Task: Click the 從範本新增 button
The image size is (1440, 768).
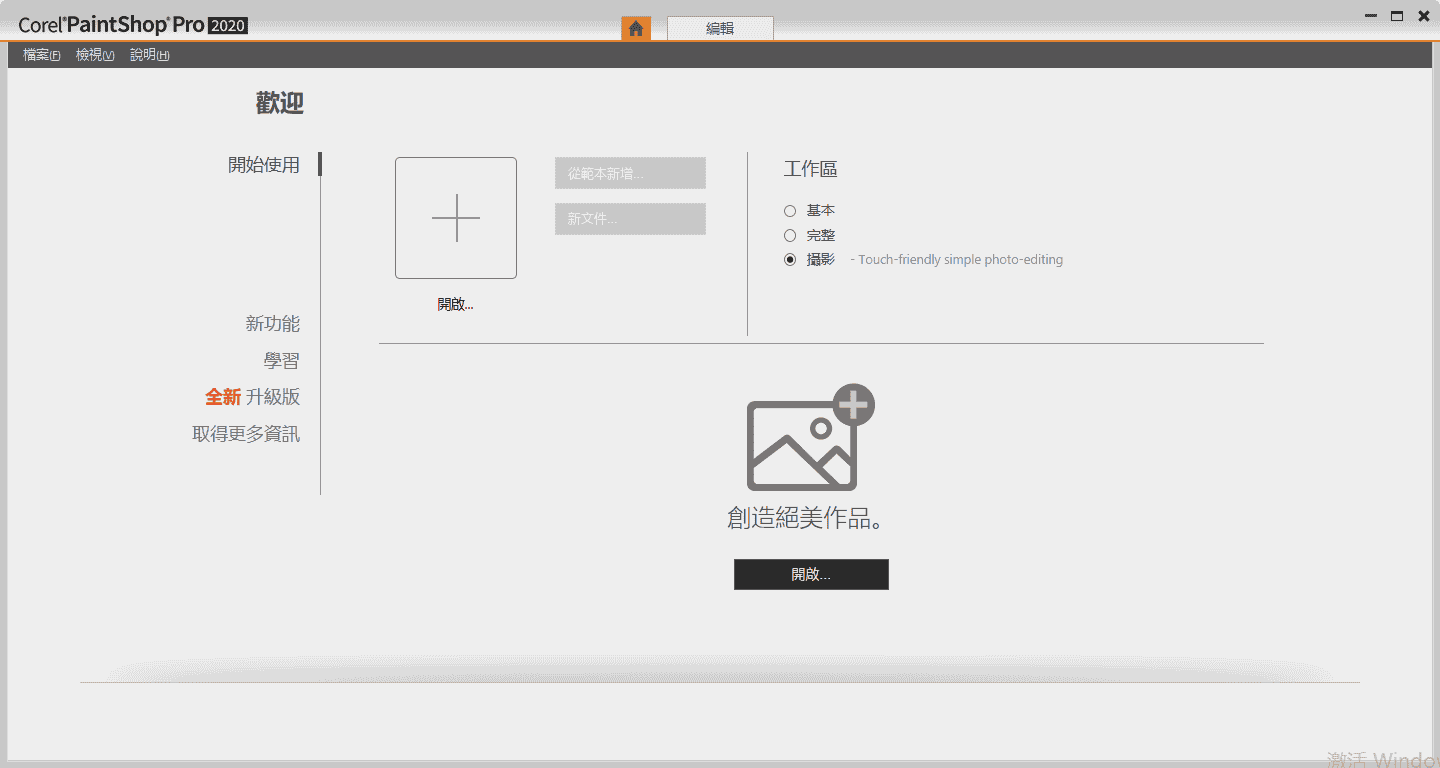Action: 630,173
